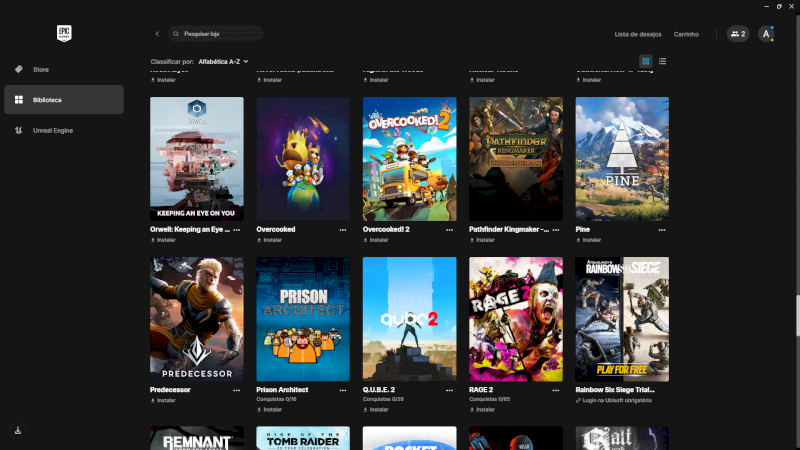
Task: Open the friends list icon
Action: 738,34
